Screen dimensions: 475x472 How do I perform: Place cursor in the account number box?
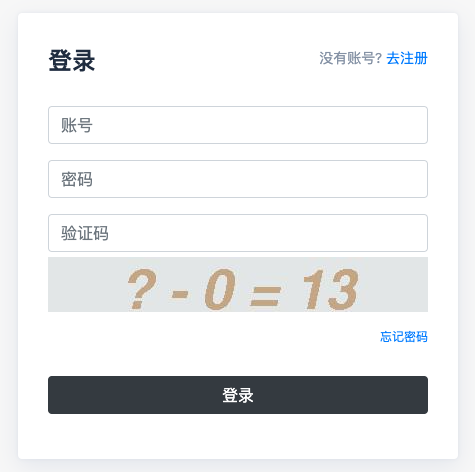point(238,125)
